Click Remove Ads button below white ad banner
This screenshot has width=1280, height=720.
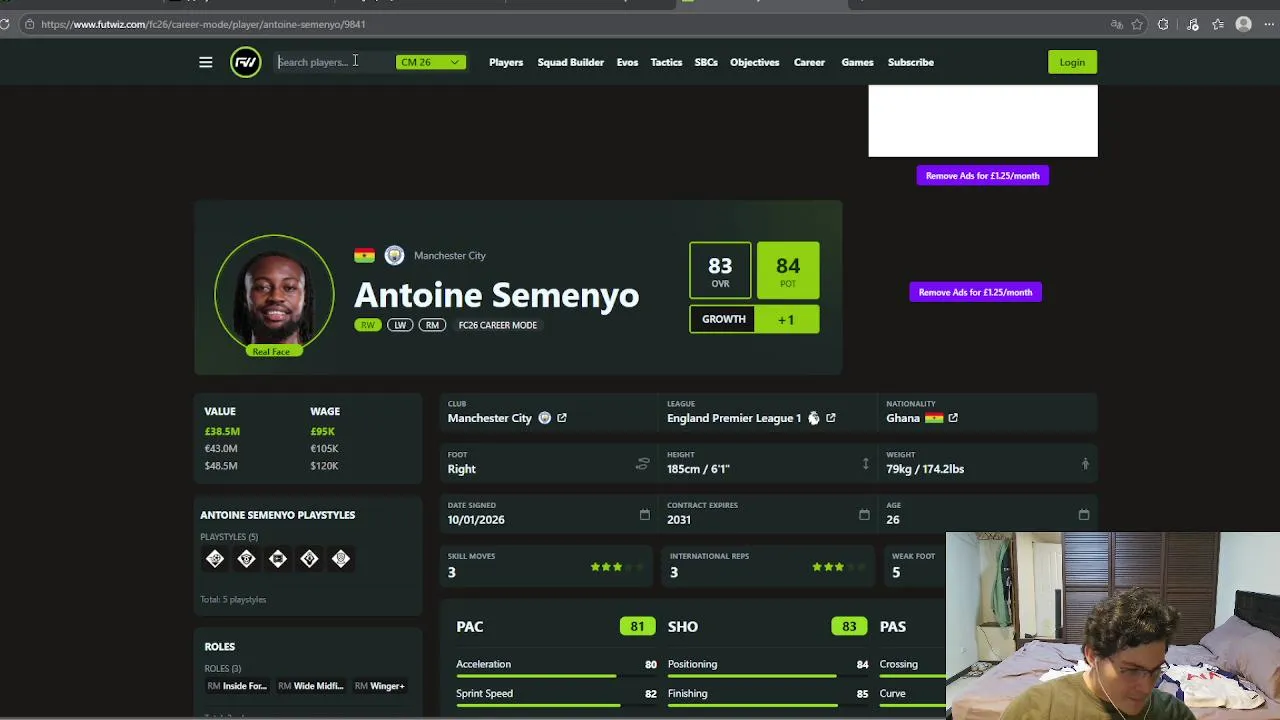[x=982, y=176]
